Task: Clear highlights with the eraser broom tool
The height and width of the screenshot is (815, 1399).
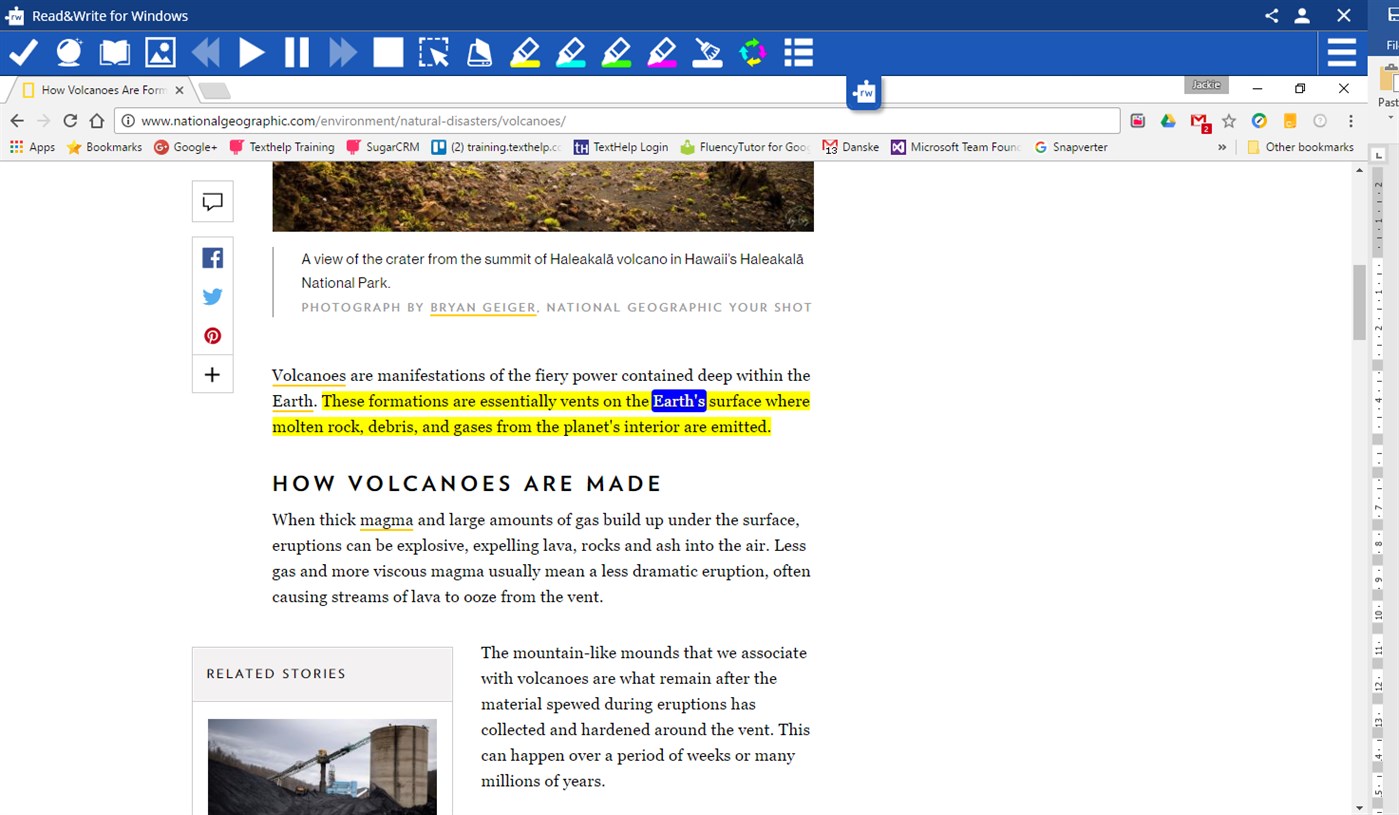Action: 707,52
